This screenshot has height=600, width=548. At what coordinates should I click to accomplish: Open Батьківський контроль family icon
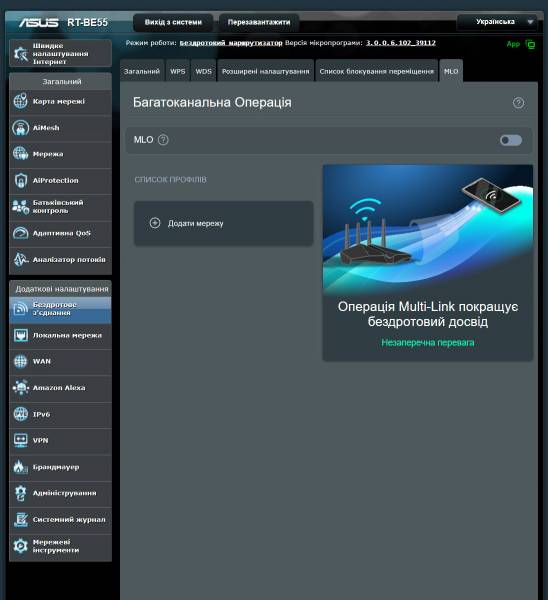tap(21, 207)
